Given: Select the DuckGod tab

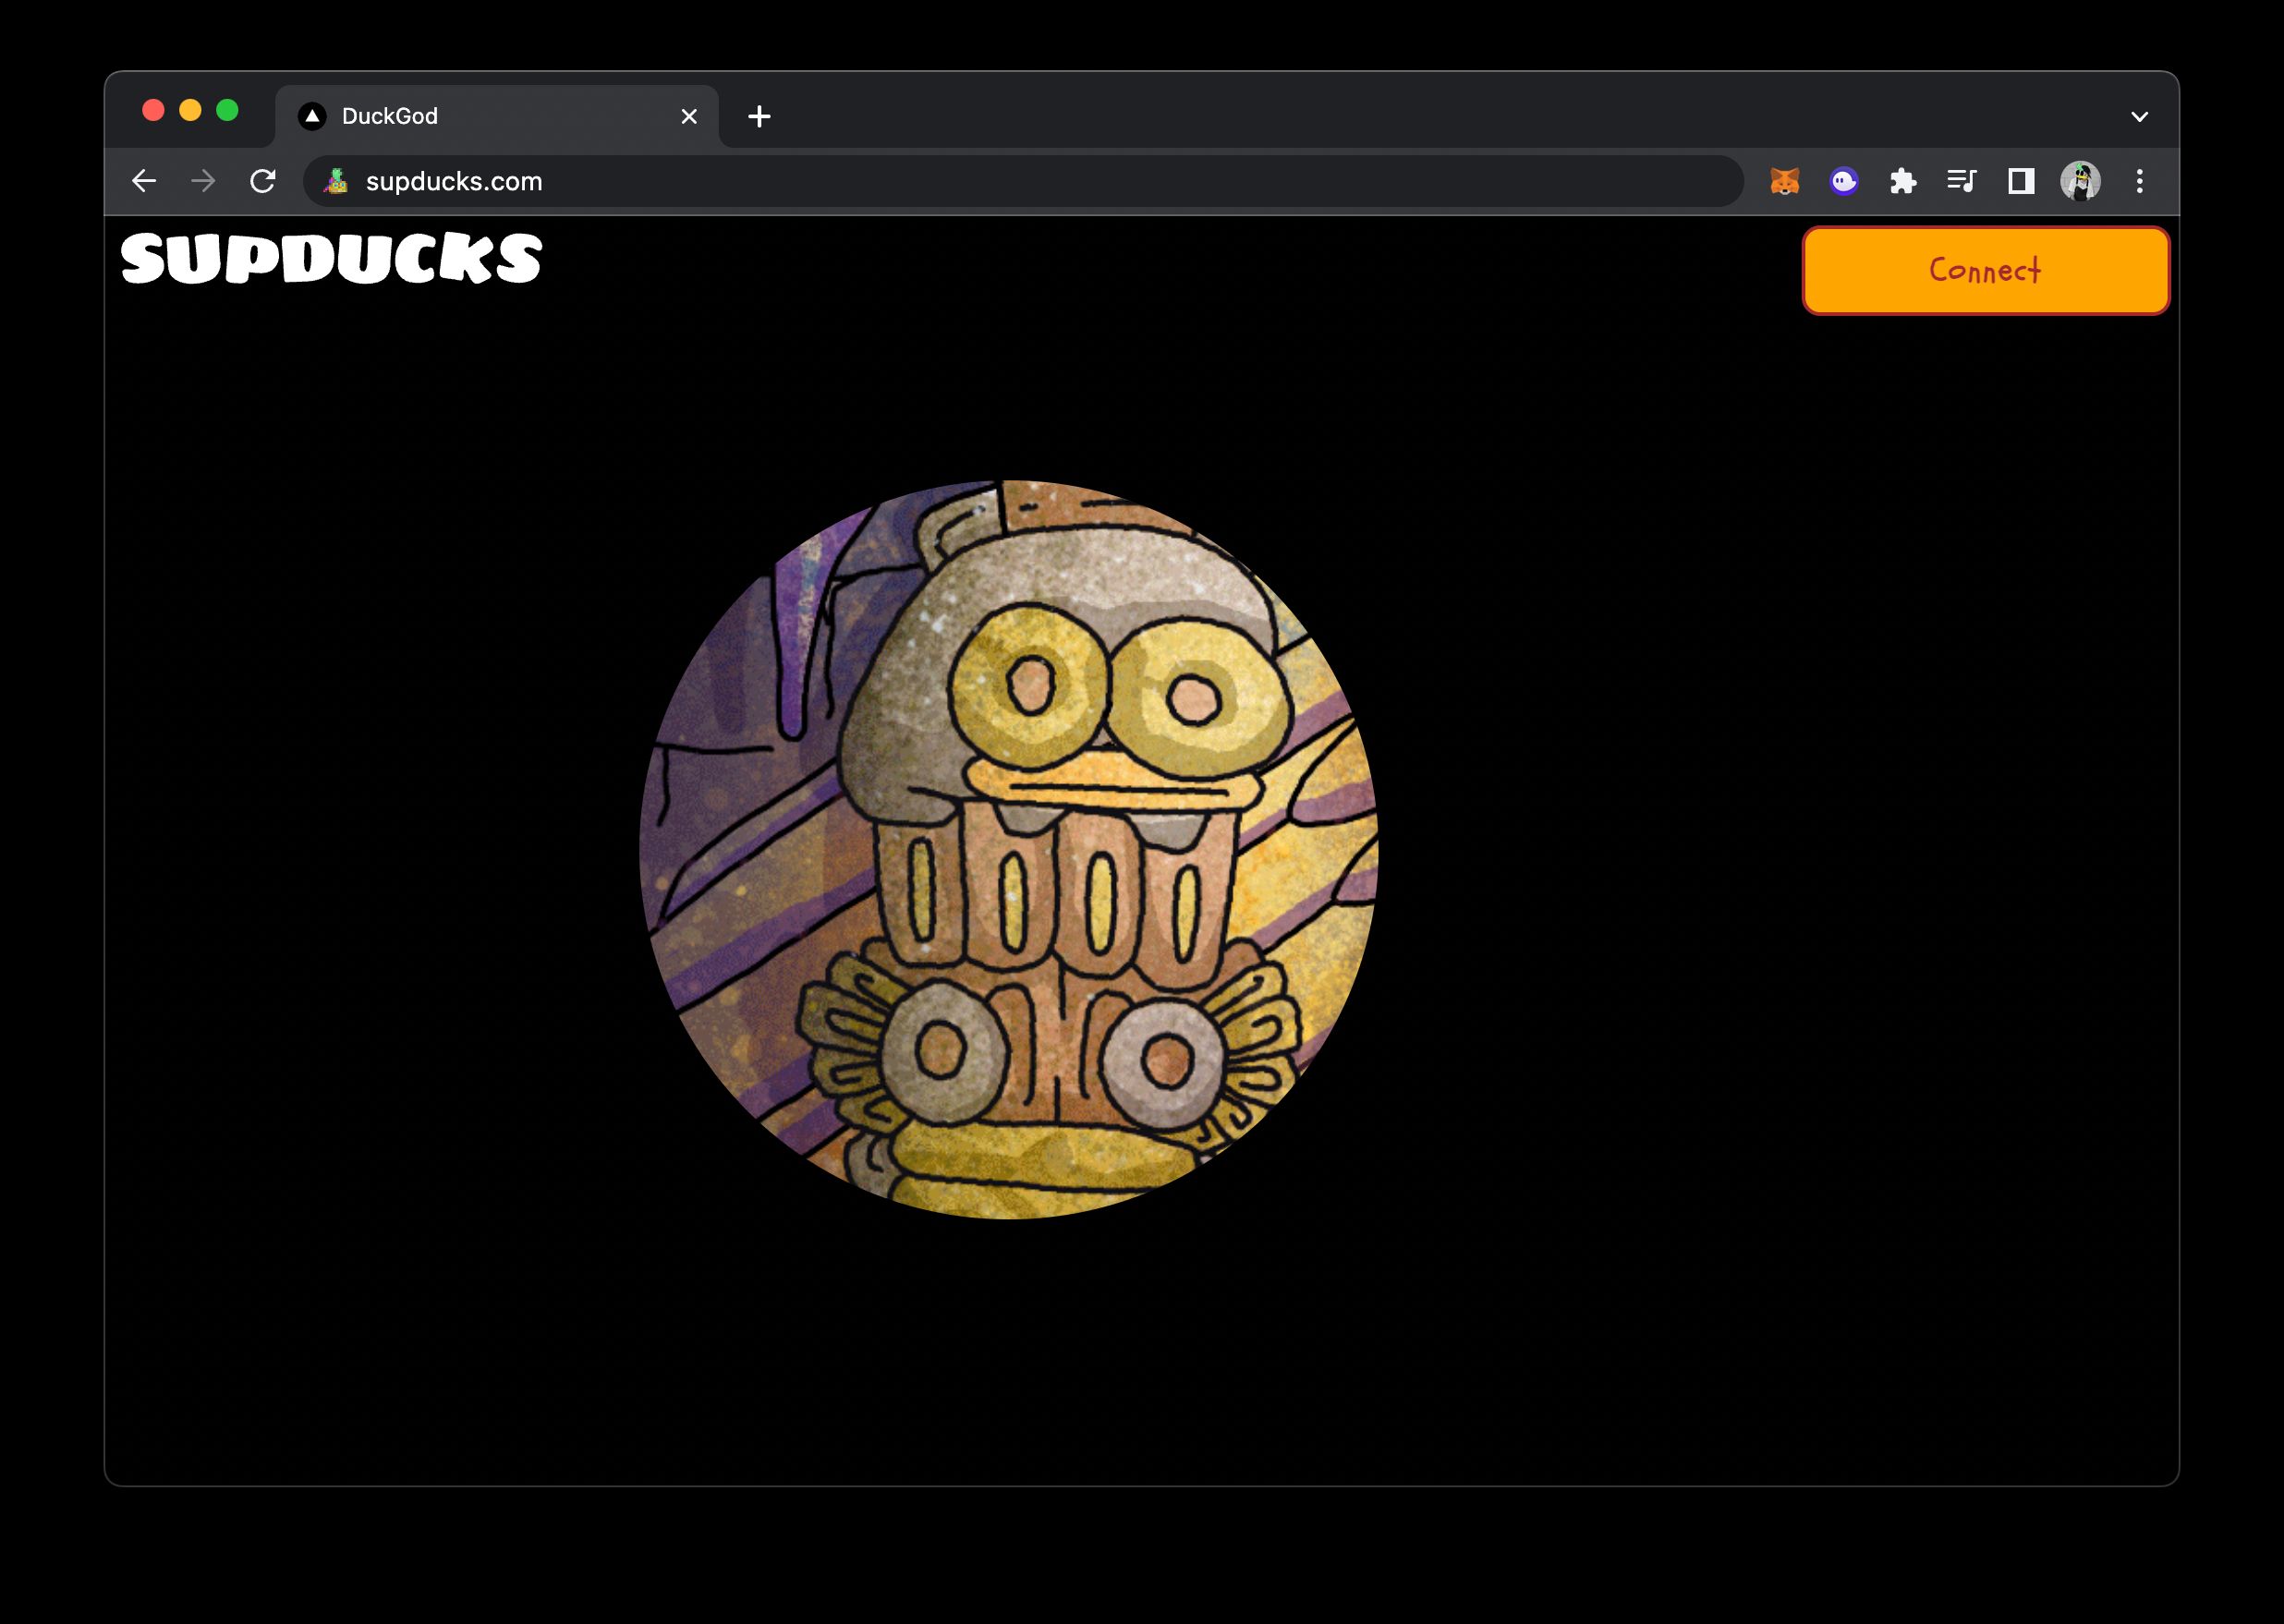Looking at the screenshot, I should 497,117.
